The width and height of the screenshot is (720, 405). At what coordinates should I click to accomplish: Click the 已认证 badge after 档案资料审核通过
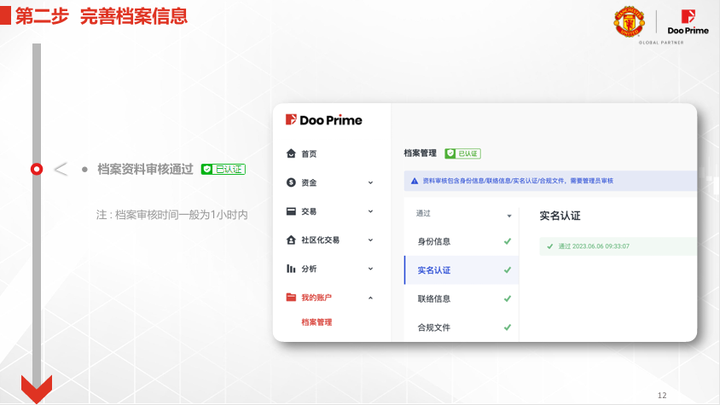pos(223,169)
